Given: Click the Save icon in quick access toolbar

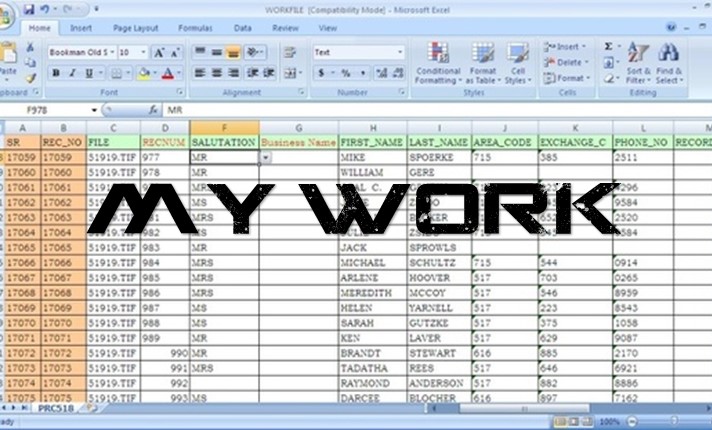Looking at the screenshot, I should [29, 9].
